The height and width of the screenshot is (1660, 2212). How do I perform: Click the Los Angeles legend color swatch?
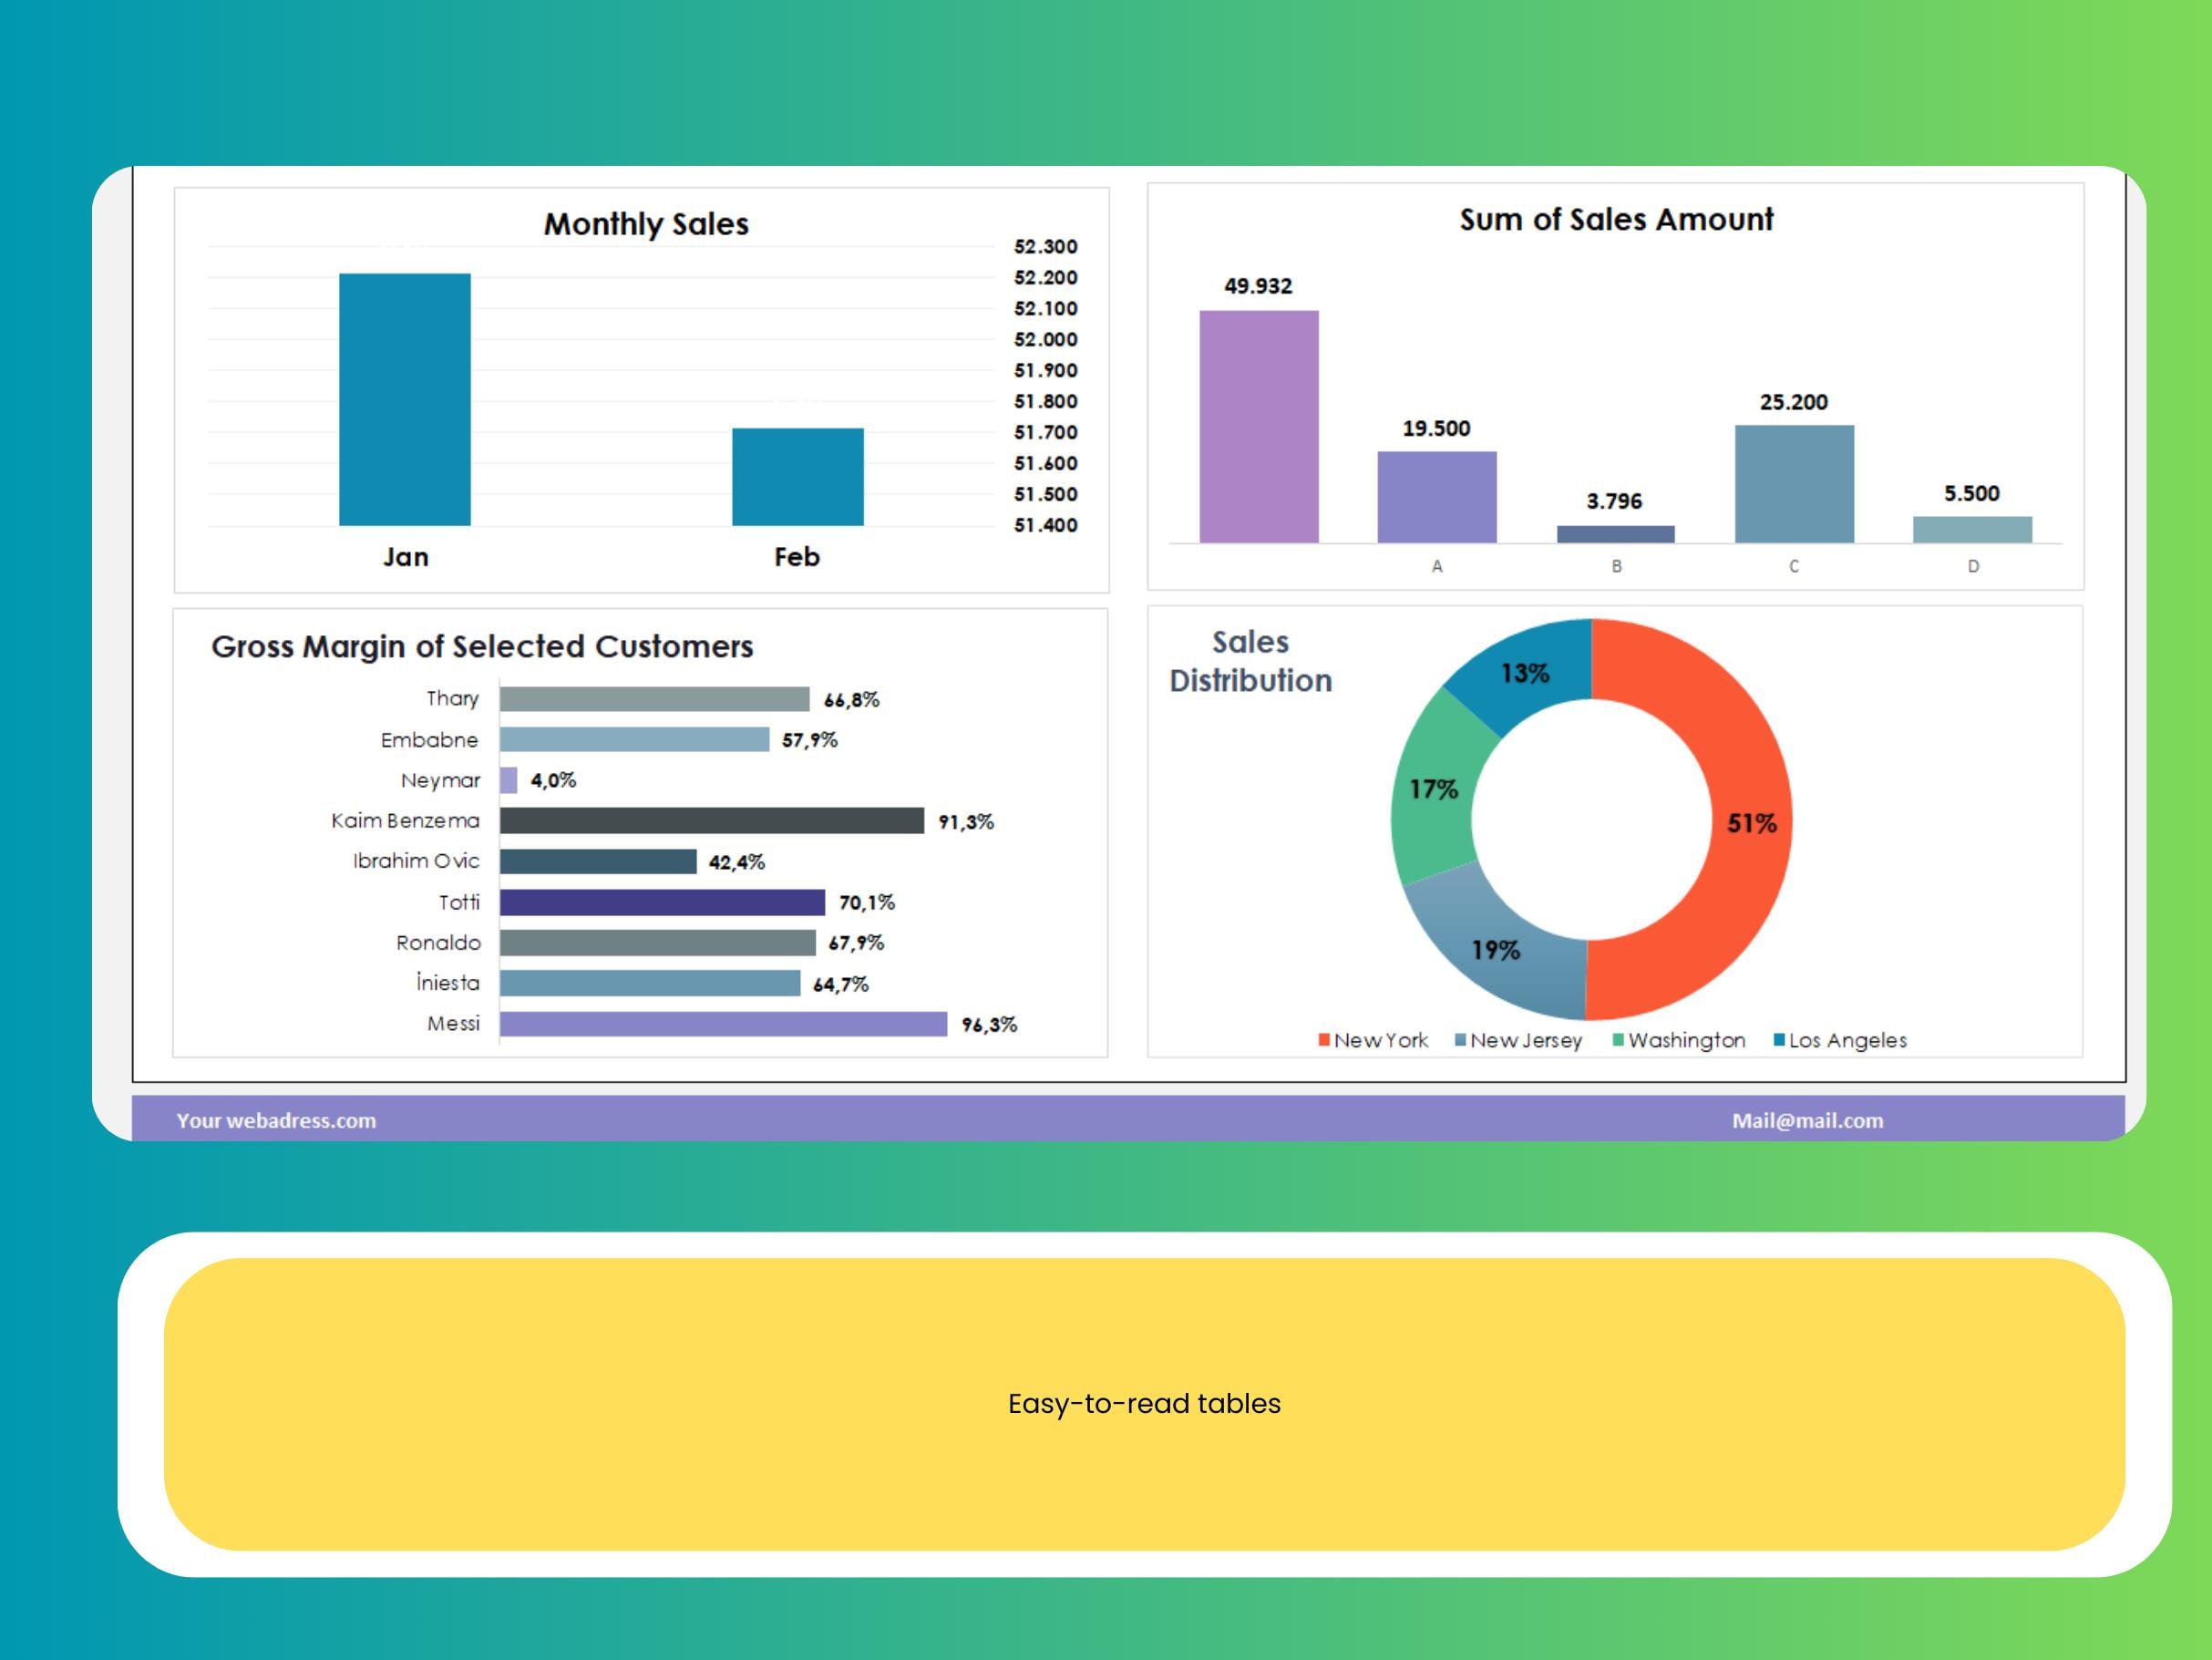coord(1779,1040)
